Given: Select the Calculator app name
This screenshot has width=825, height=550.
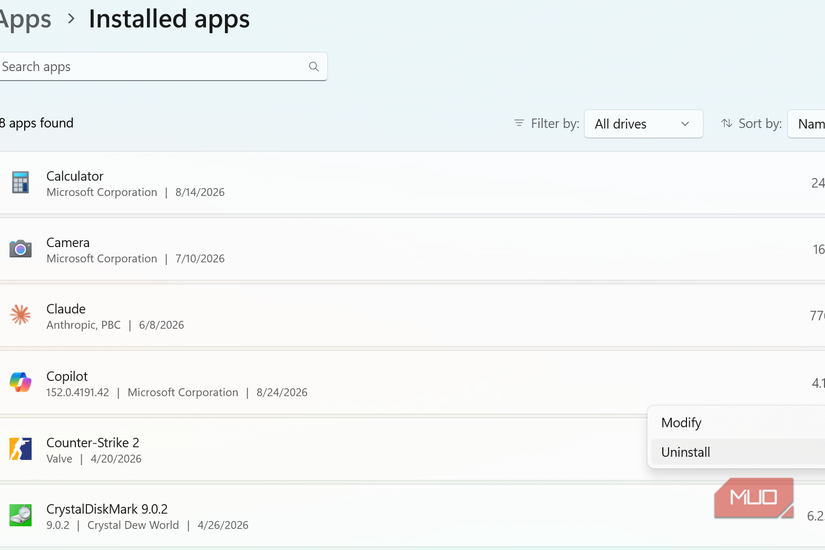Looking at the screenshot, I should click(75, 176).
